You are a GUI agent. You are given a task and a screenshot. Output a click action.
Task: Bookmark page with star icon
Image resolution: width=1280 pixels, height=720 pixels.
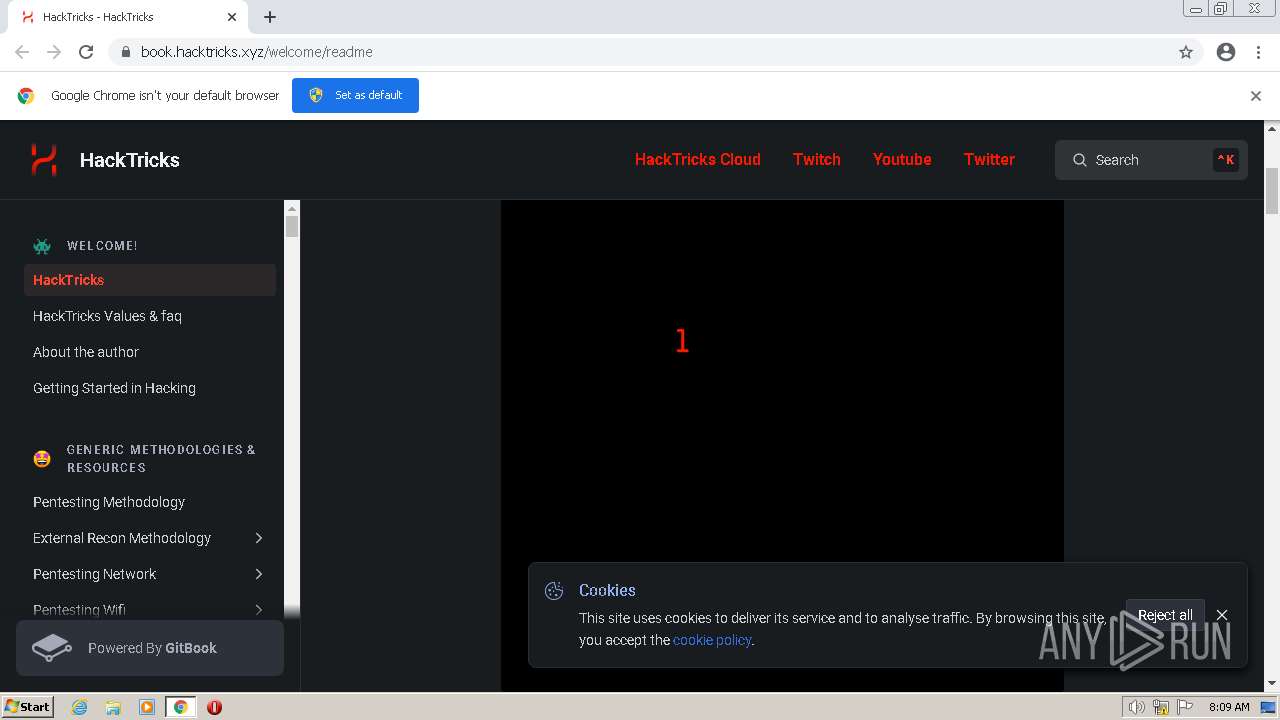(x=1186, y=52)
